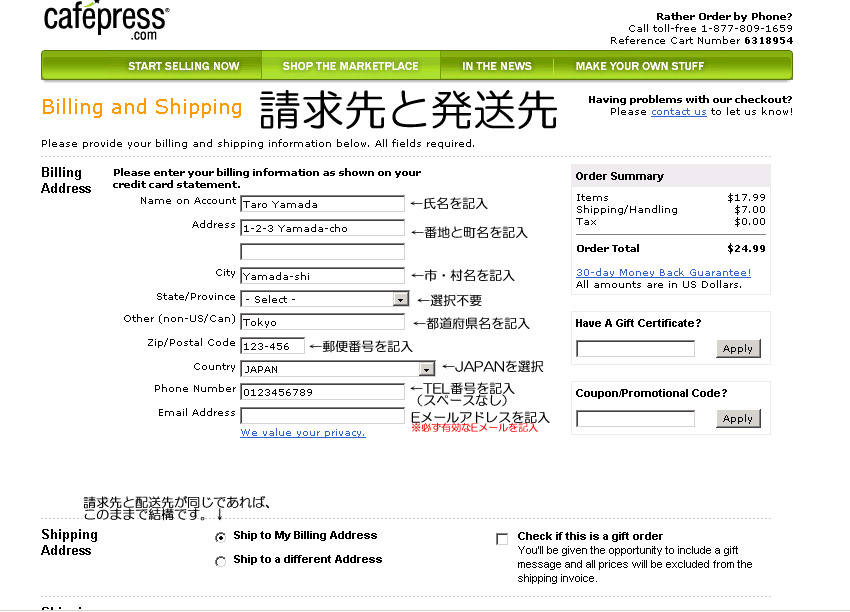Focus the Zip/Postal Code field

(x=273, y=346)
